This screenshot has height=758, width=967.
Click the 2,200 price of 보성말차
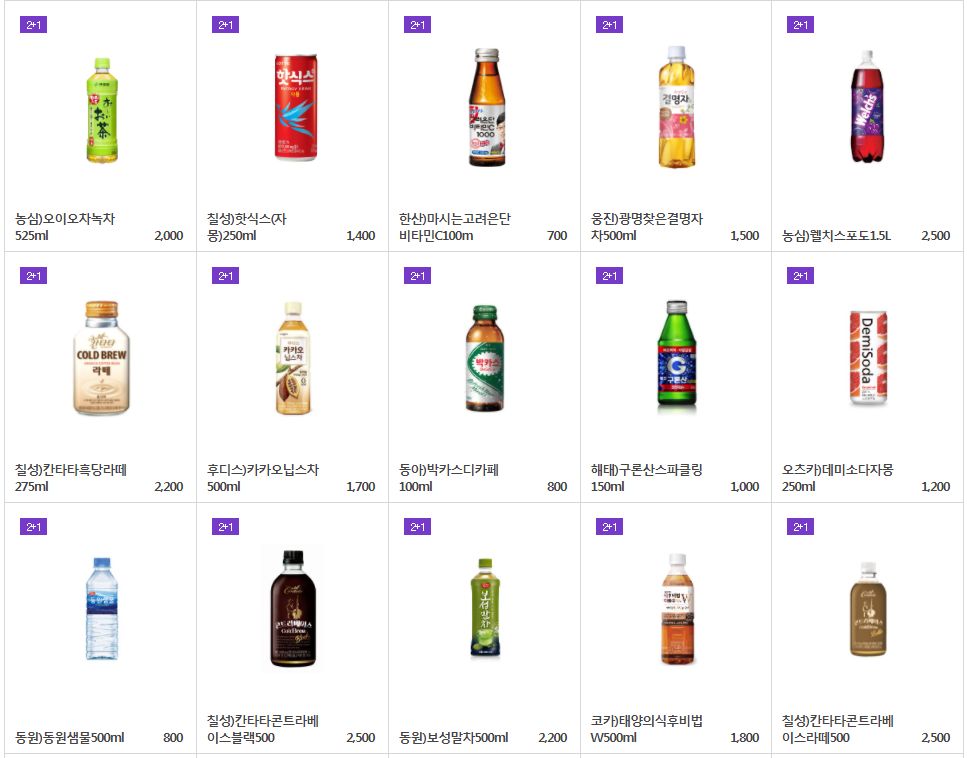coord(553,738)
